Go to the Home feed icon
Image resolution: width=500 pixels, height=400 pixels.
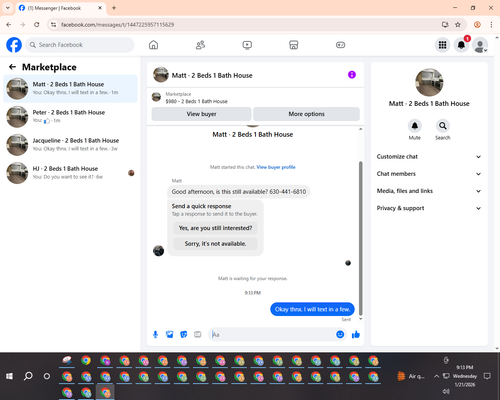coord(153,45)
